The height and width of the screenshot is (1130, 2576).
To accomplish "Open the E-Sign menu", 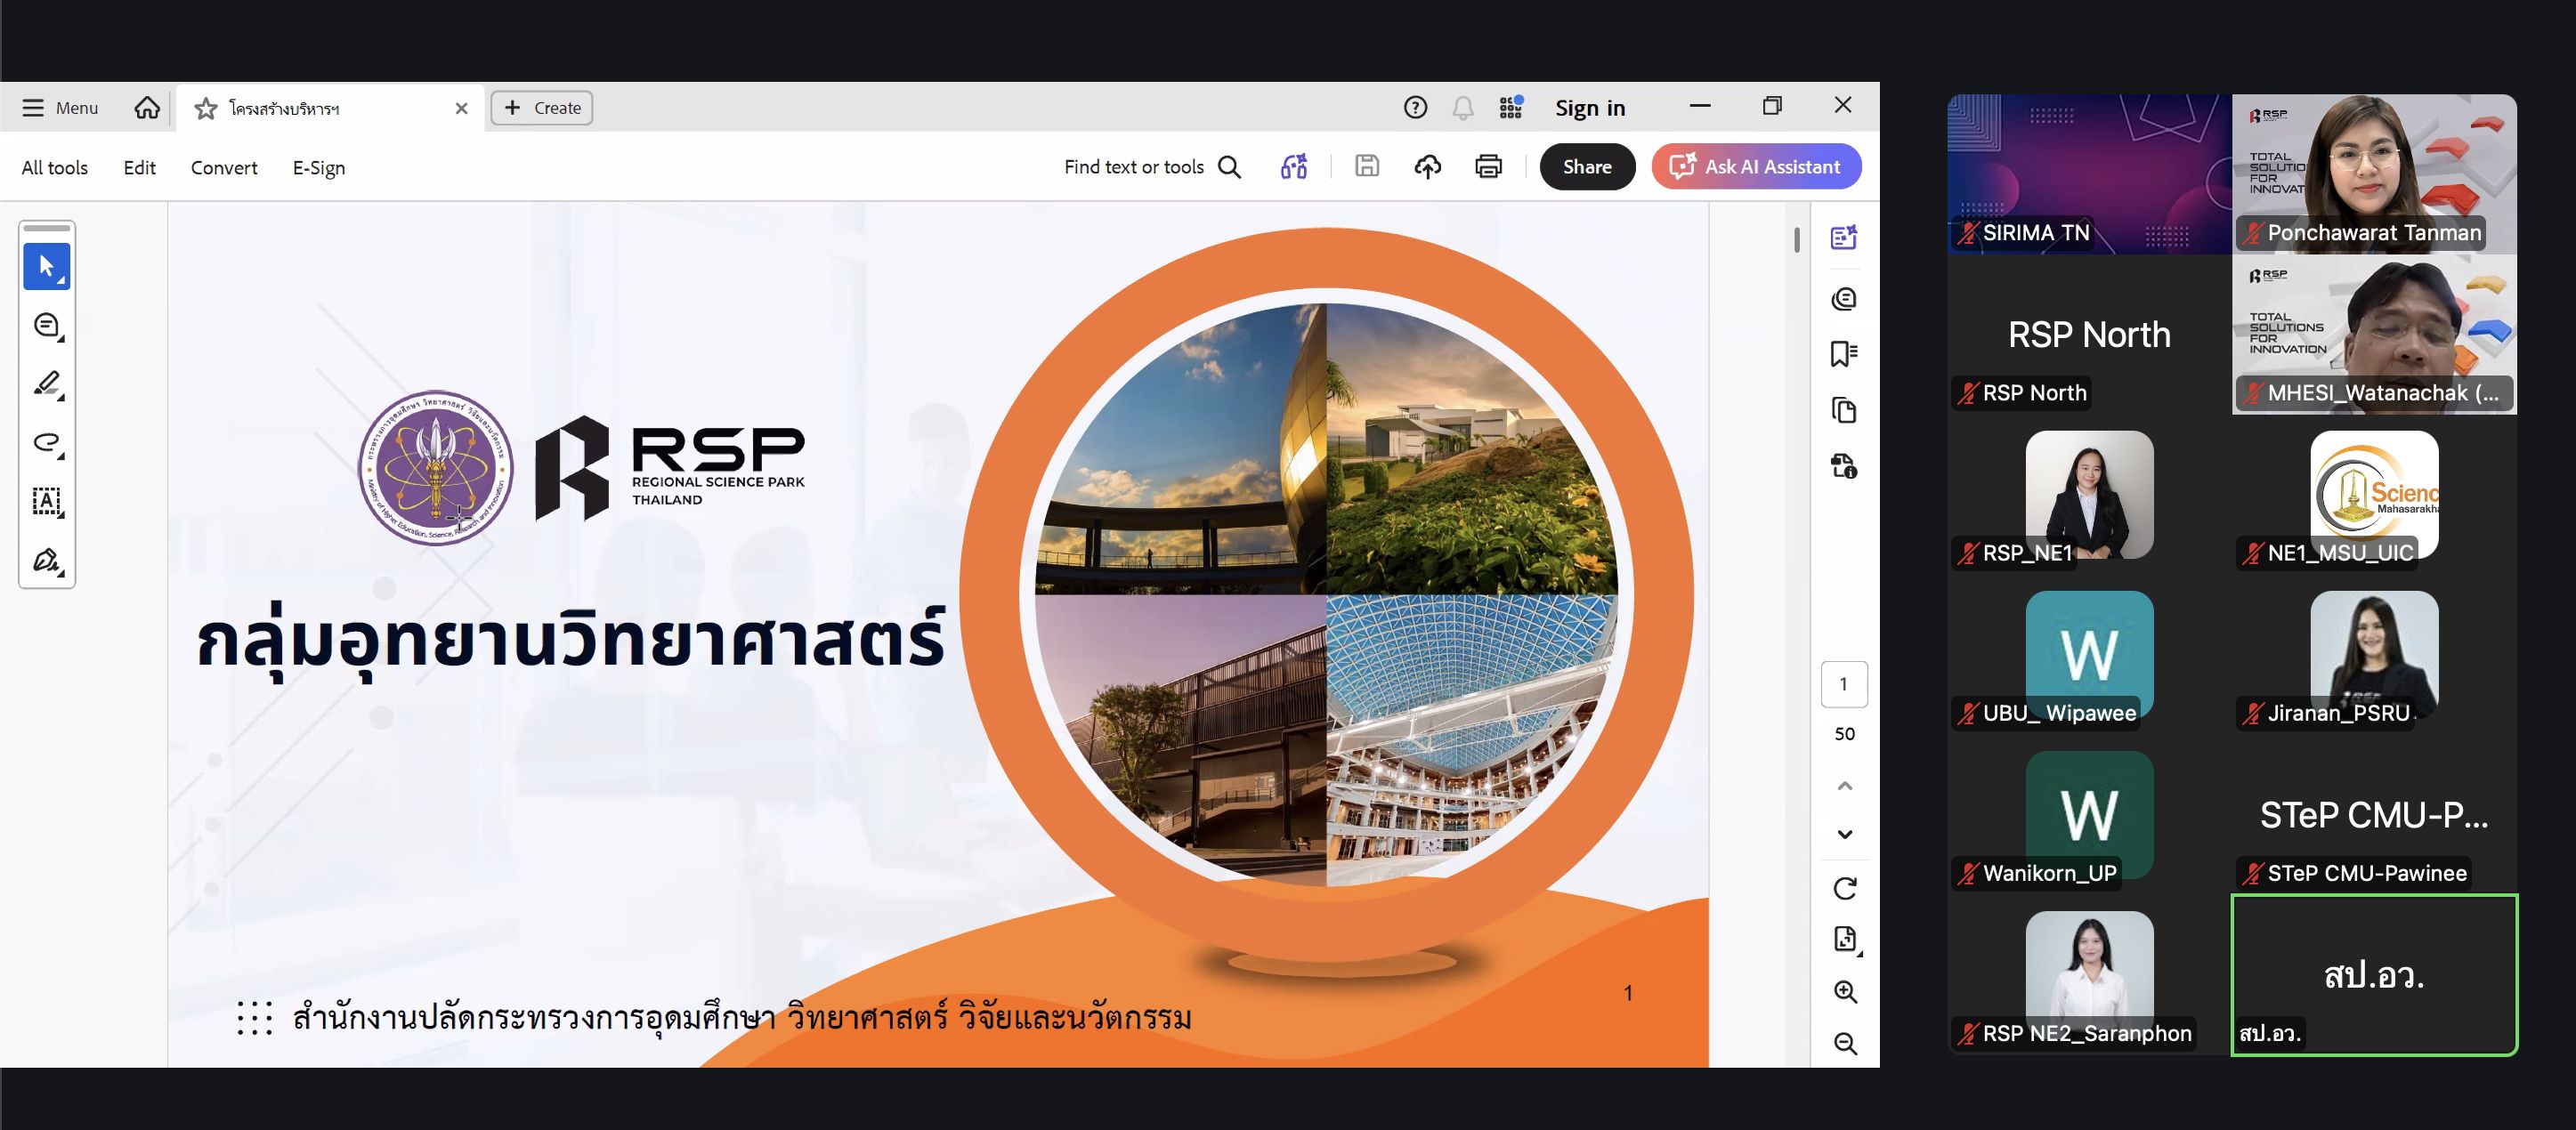I will 318,168.
